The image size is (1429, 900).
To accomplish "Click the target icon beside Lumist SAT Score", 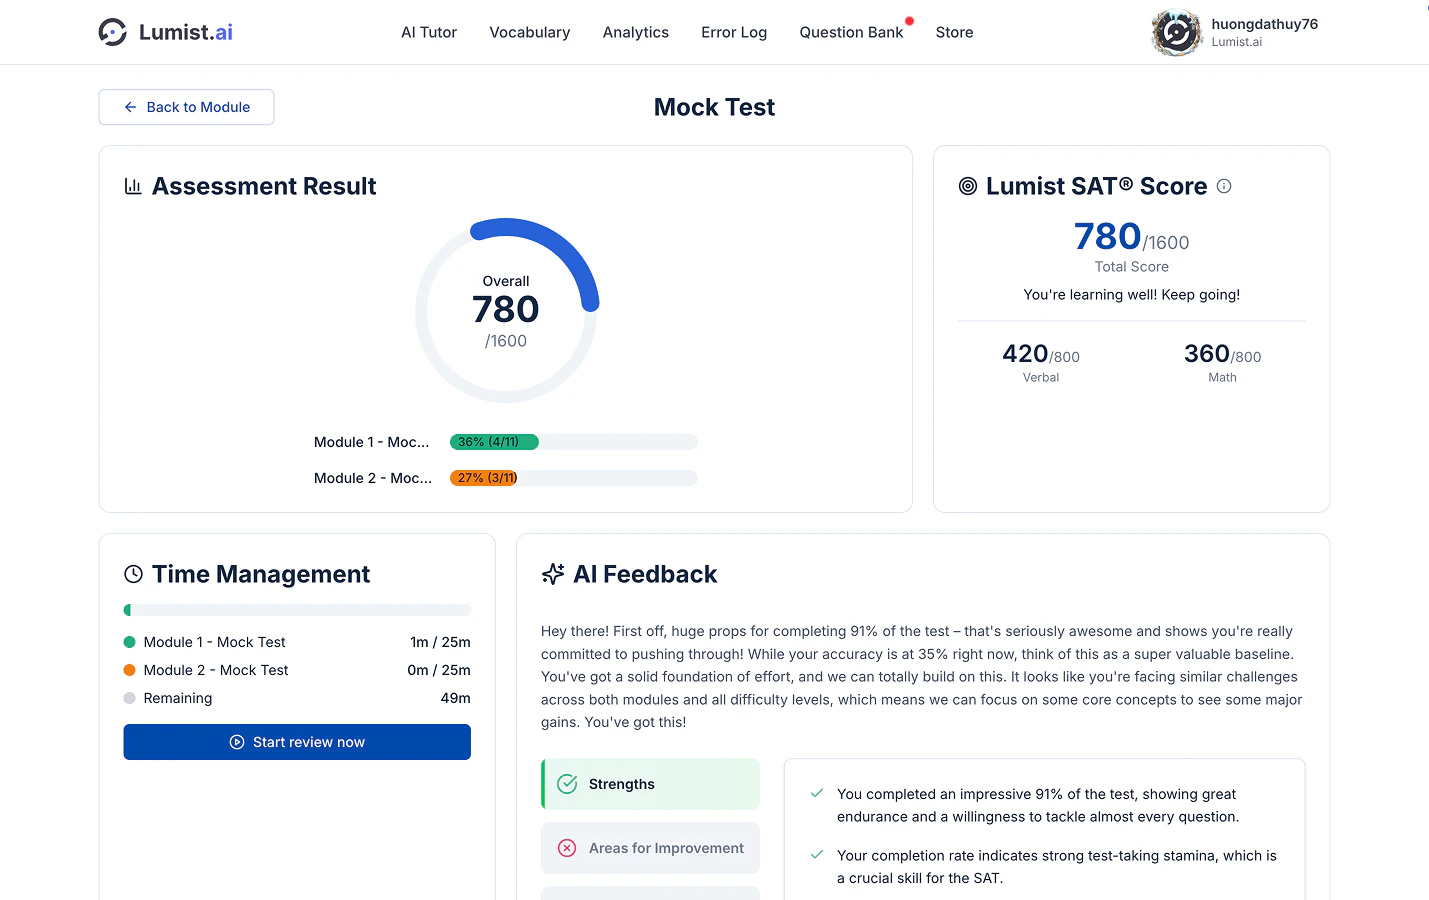I will 968,186.
